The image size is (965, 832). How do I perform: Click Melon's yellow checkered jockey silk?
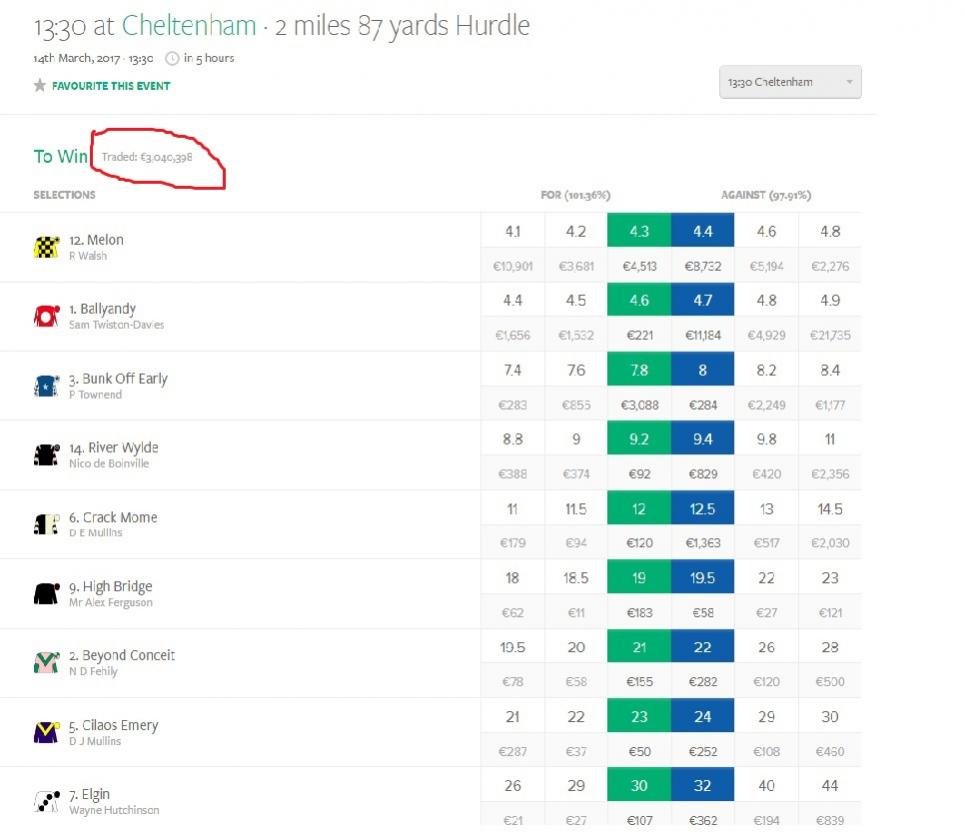point(47,247)
